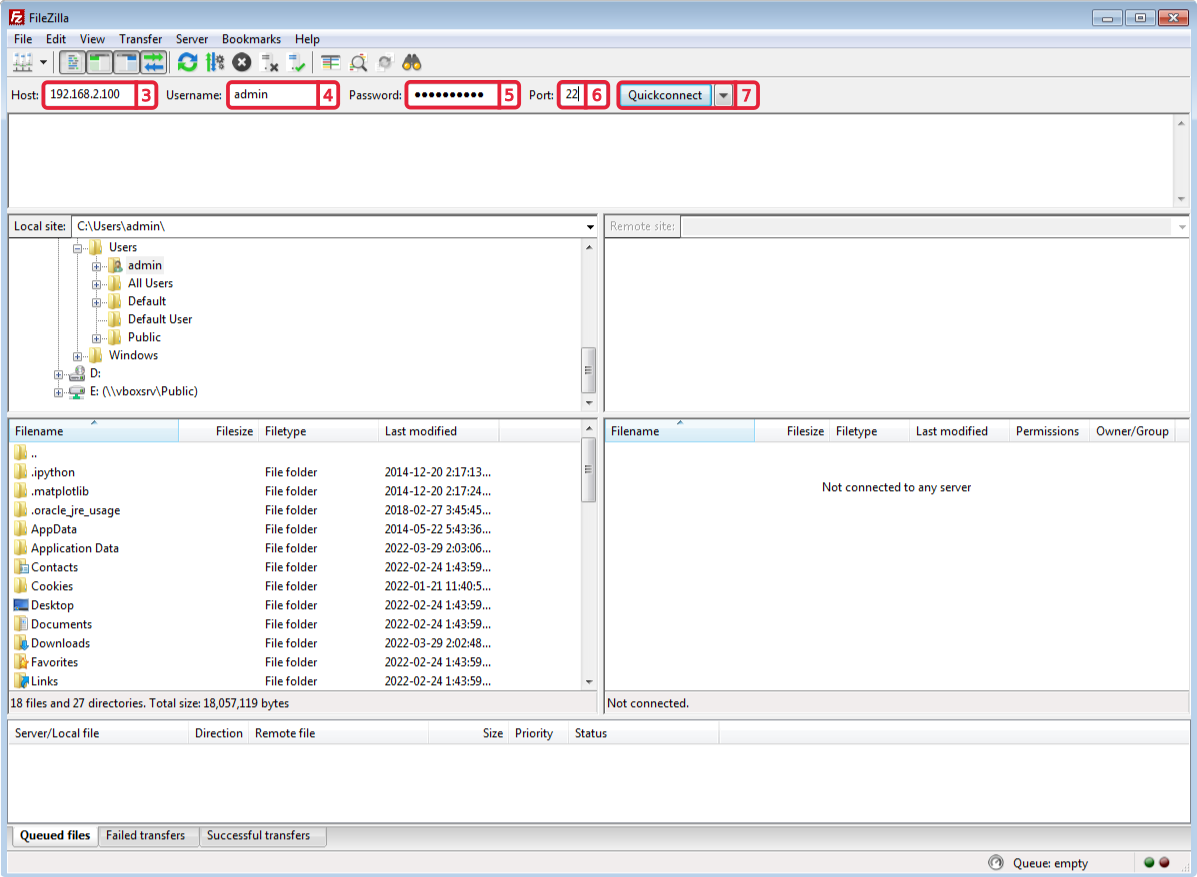Click the local tree scrollbar thumb

(x=589, y=370)
